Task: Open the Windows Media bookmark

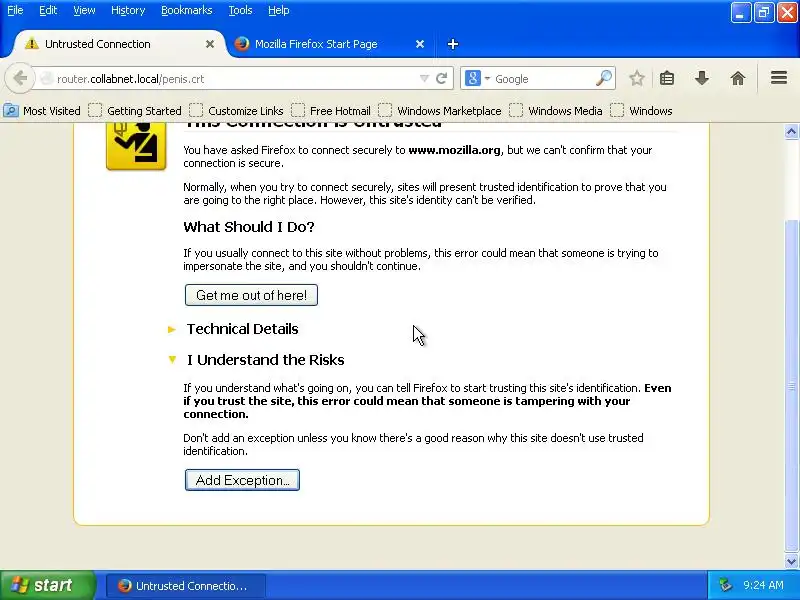Action: 556,111
